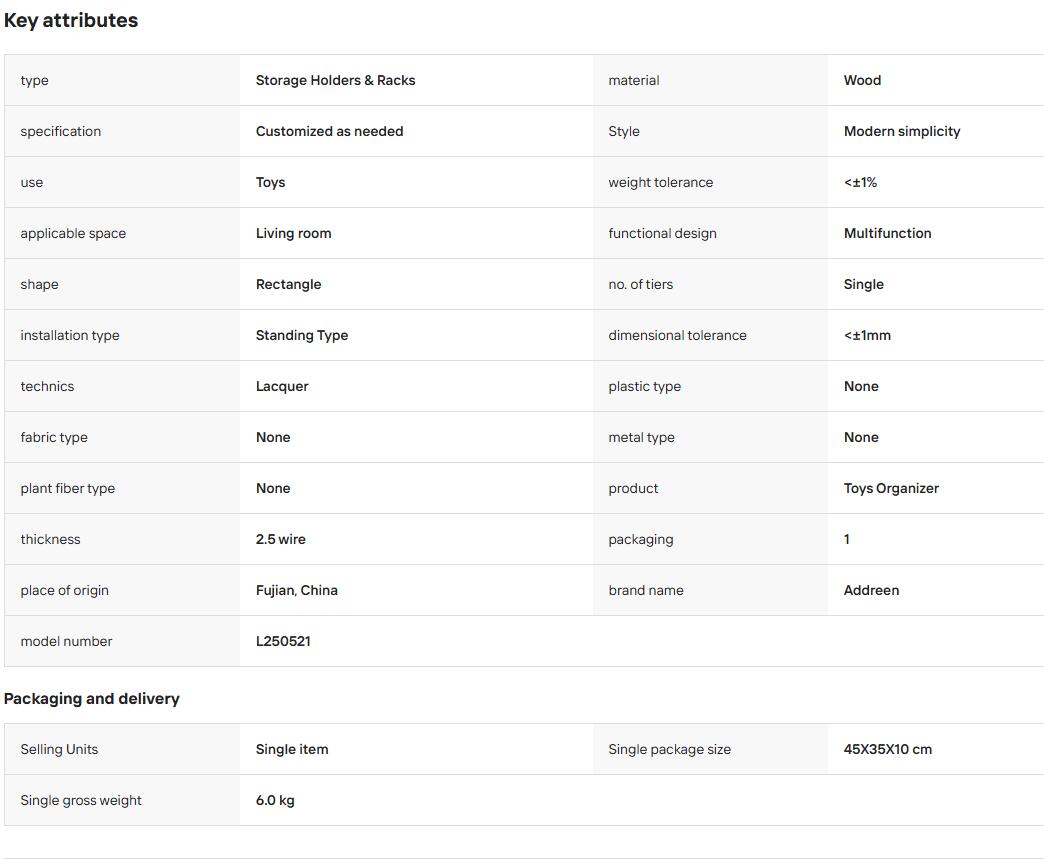The width and height of the screenshot is (1044, 860).
Task: Select the Customized as needed specification
Action: (x=330, y=131)
